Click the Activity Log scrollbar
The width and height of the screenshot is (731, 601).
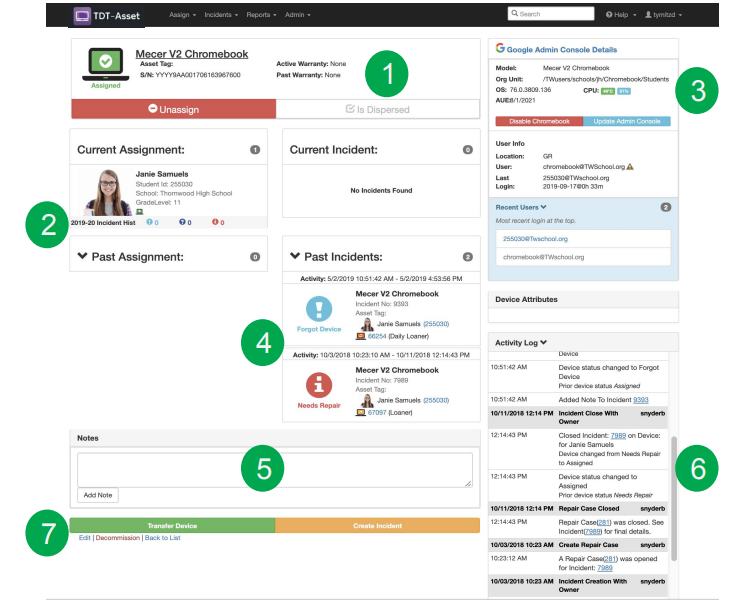coord(674,498)
